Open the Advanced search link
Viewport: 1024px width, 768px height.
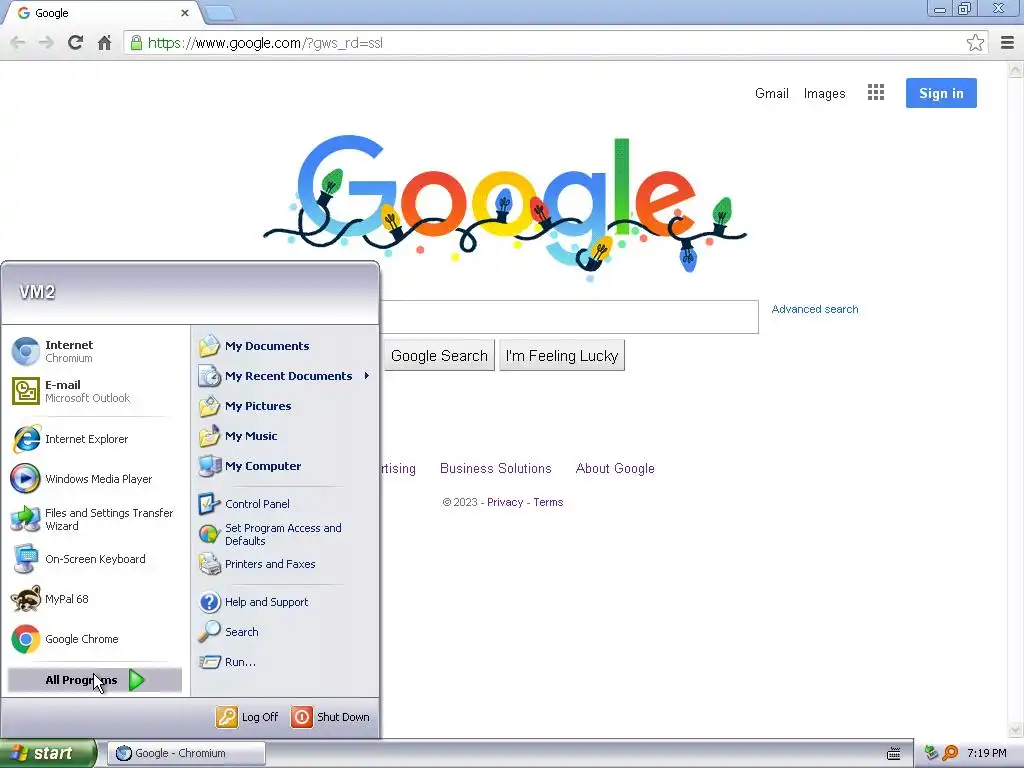(x=815, y=309)
